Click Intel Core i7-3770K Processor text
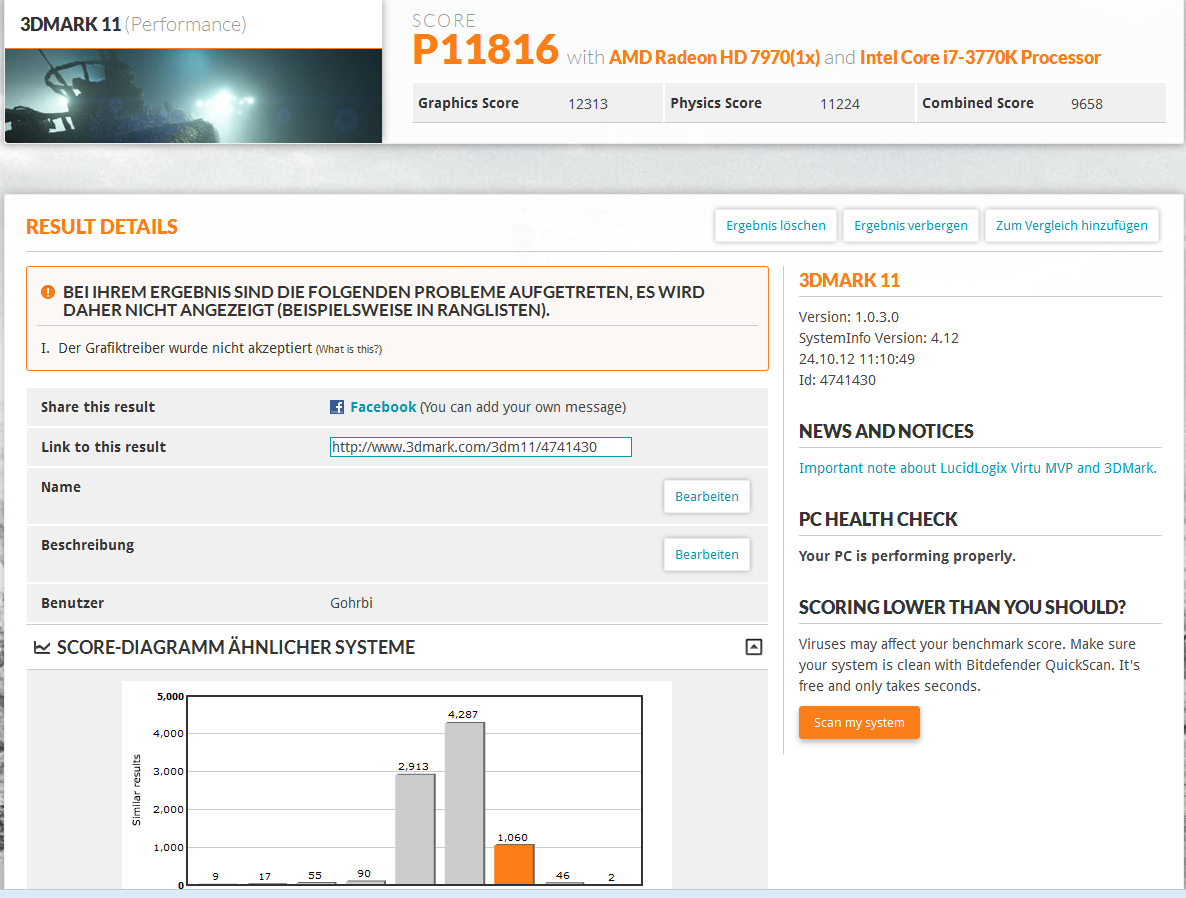Viewport: 1186px width, 898px height. pyautogui.click(x=980, y=57)
